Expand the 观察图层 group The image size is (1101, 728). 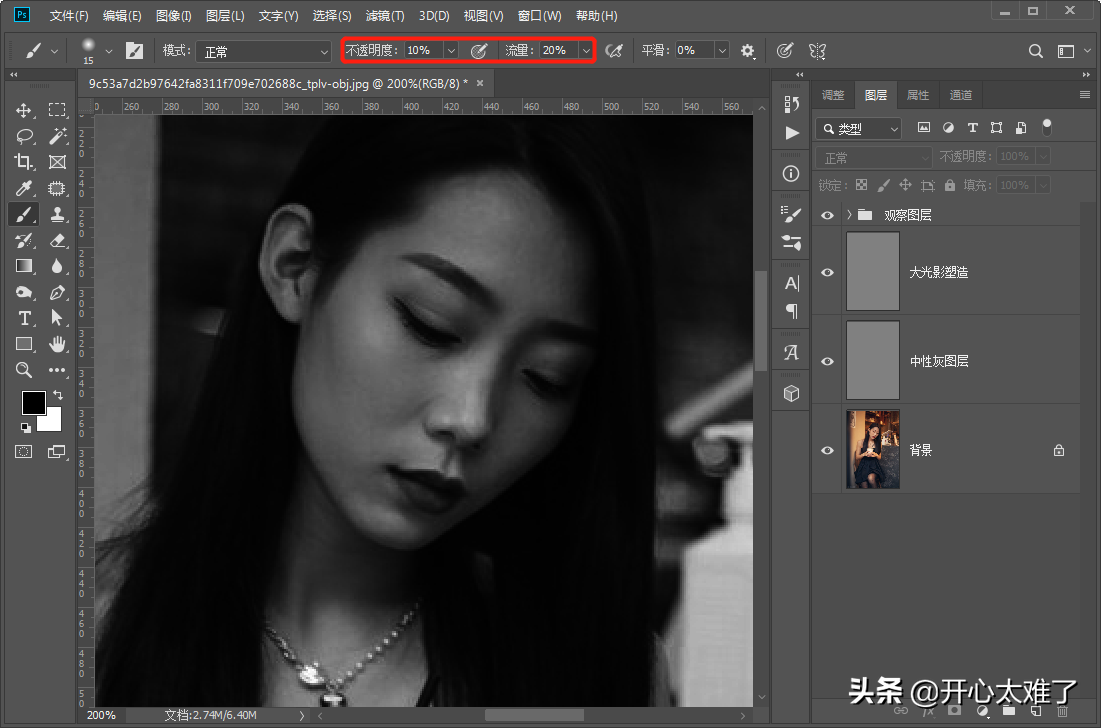pyautogui.click(x=849, y=215)
